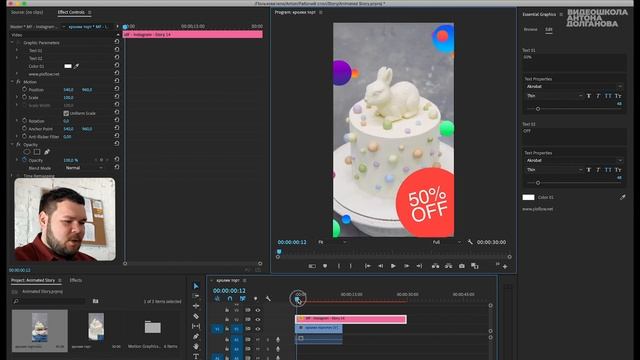This screenshot has height=360, width=640.
Task: Step forward one frame
Action: [406, 266]
